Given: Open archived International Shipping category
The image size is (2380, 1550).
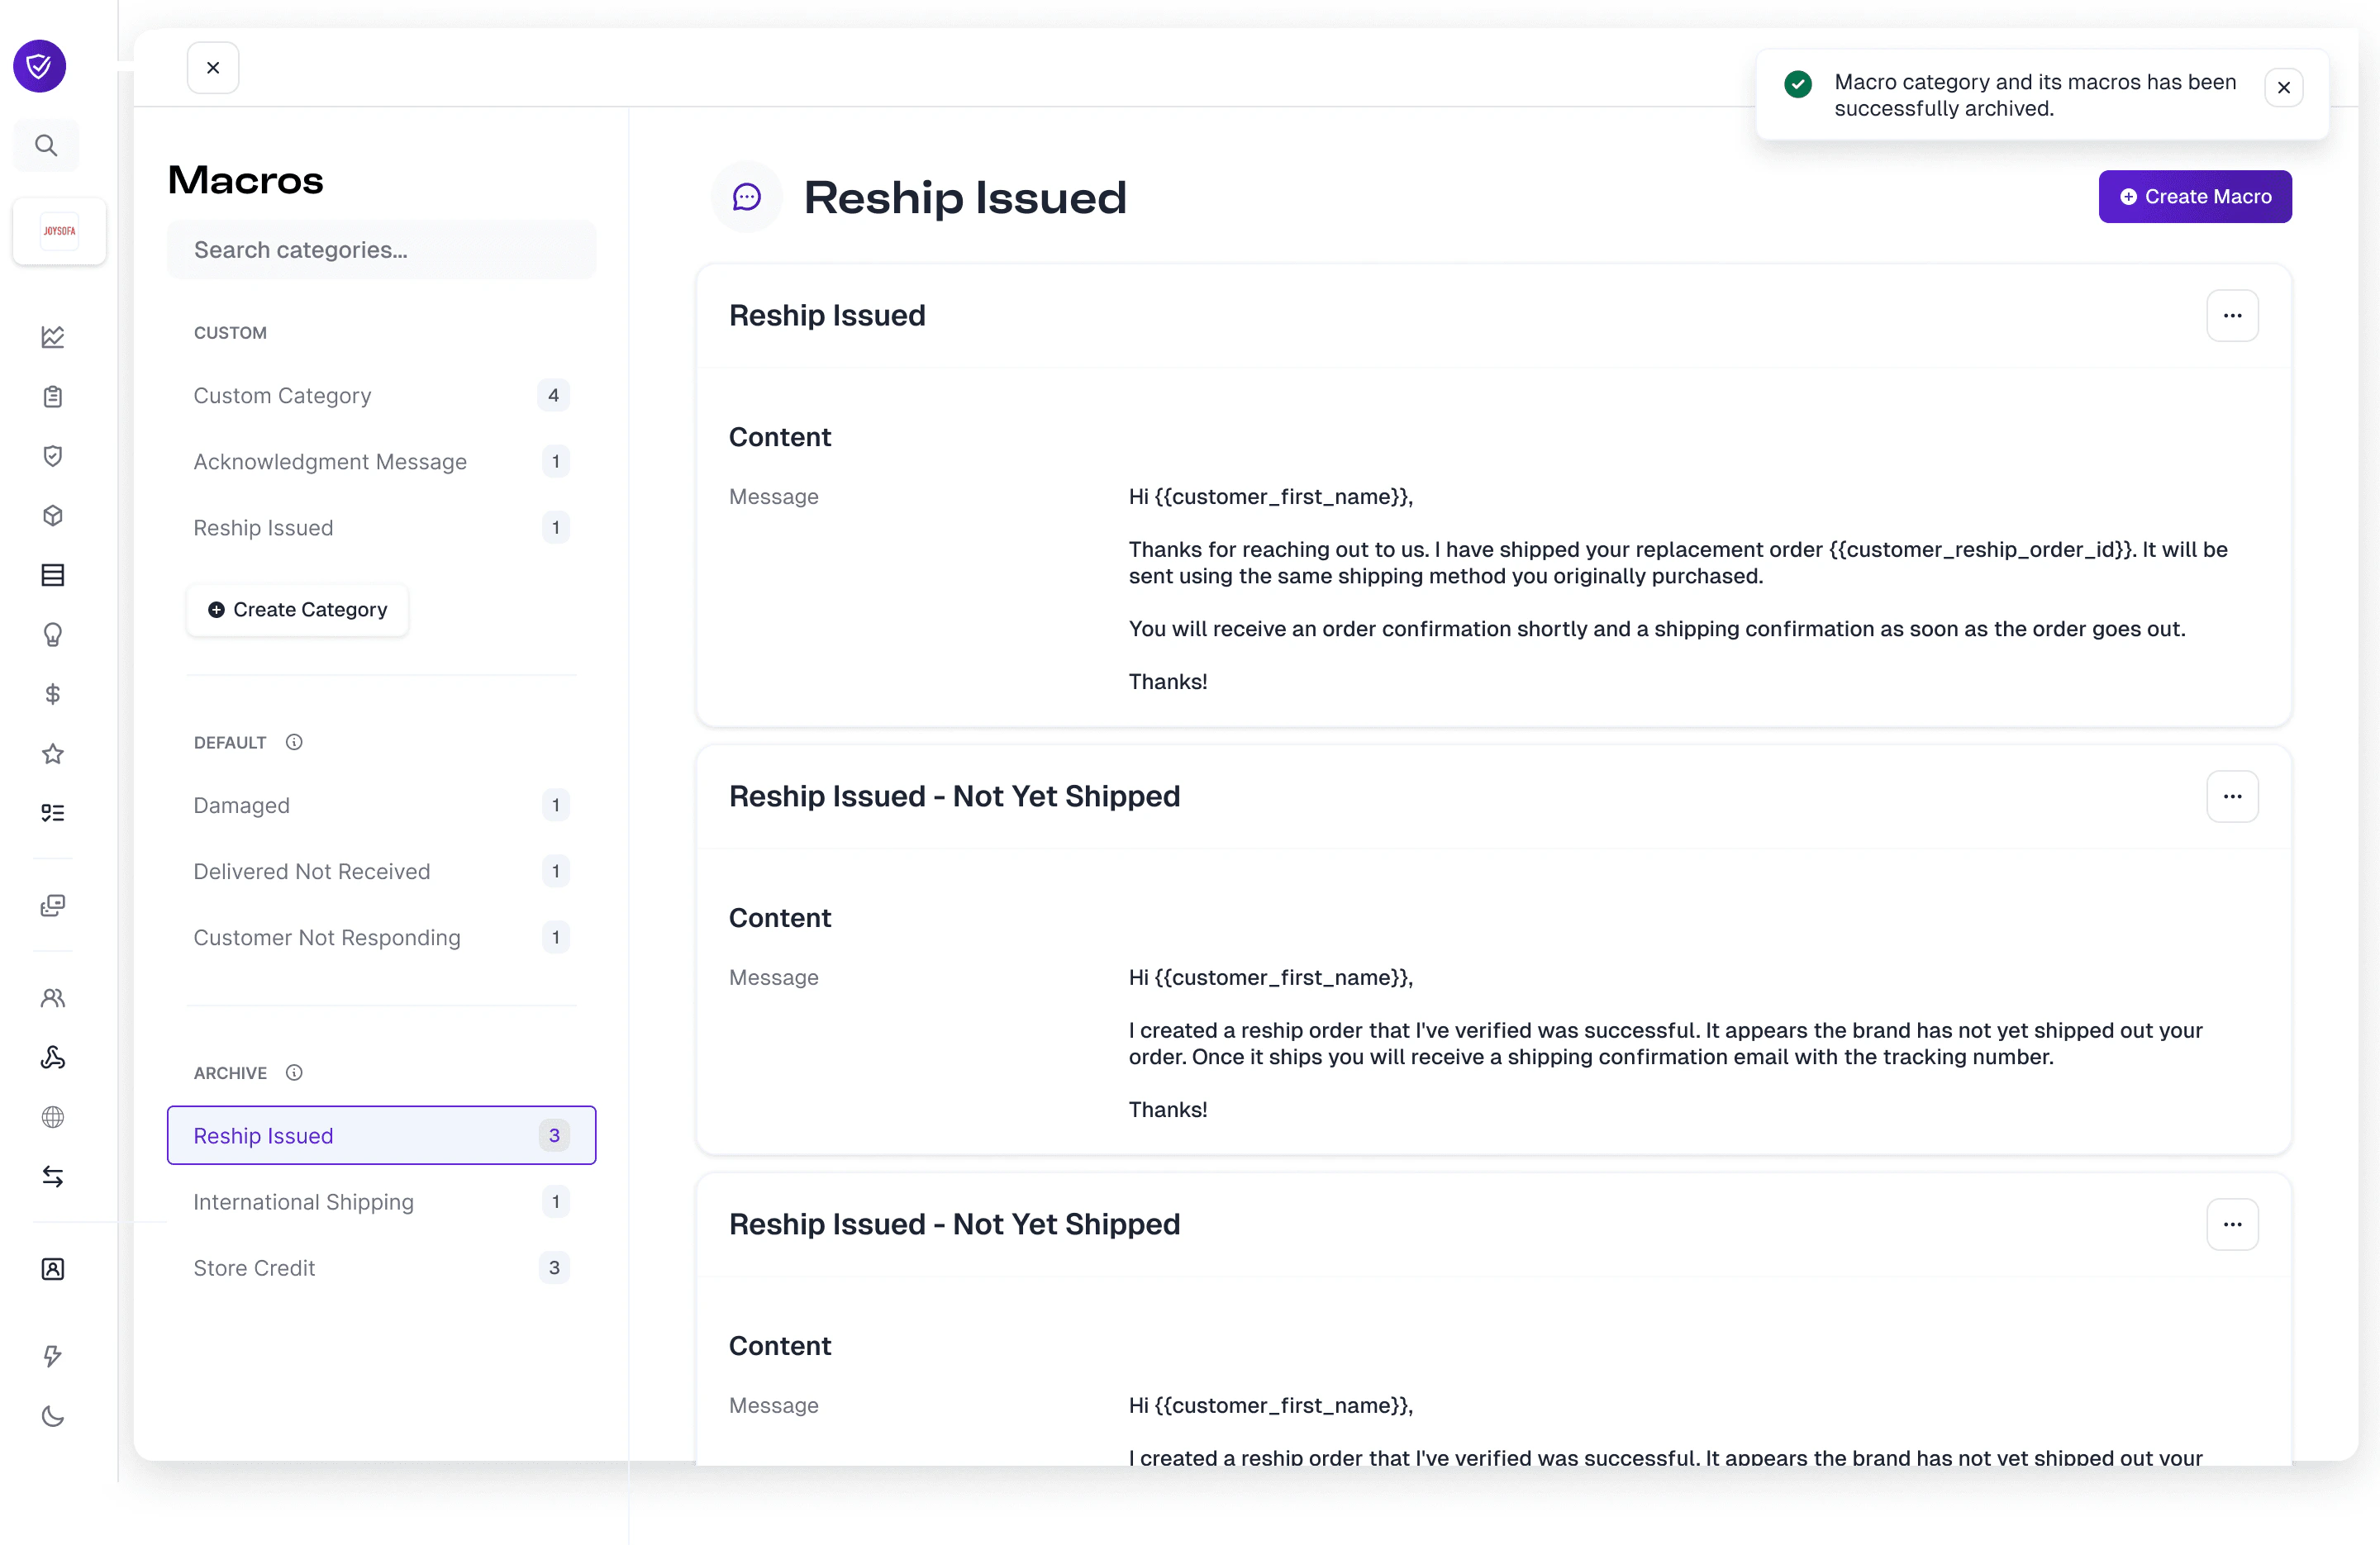Looking at the screenshot, I should pyautogui.click(x=382, y=1202).
